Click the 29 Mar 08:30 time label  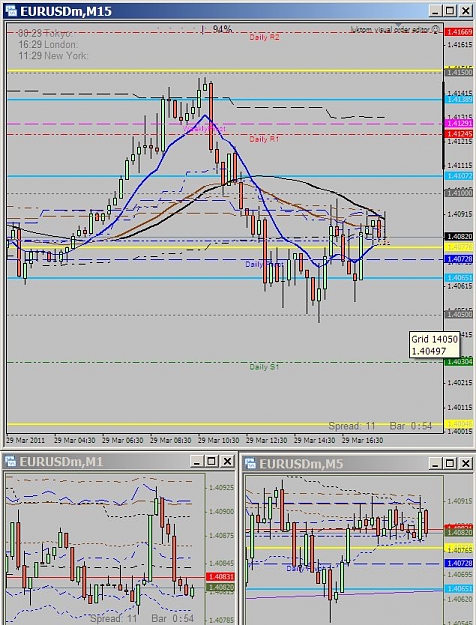click(171, 440)
